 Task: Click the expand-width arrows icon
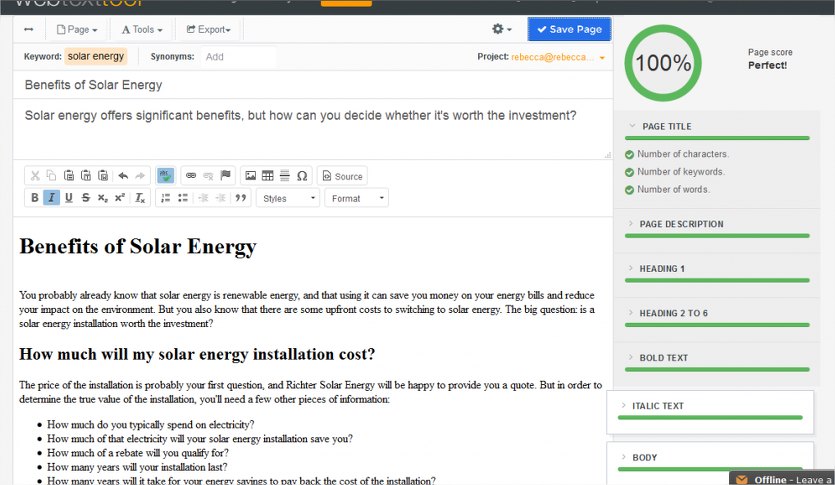coord(29,29)
